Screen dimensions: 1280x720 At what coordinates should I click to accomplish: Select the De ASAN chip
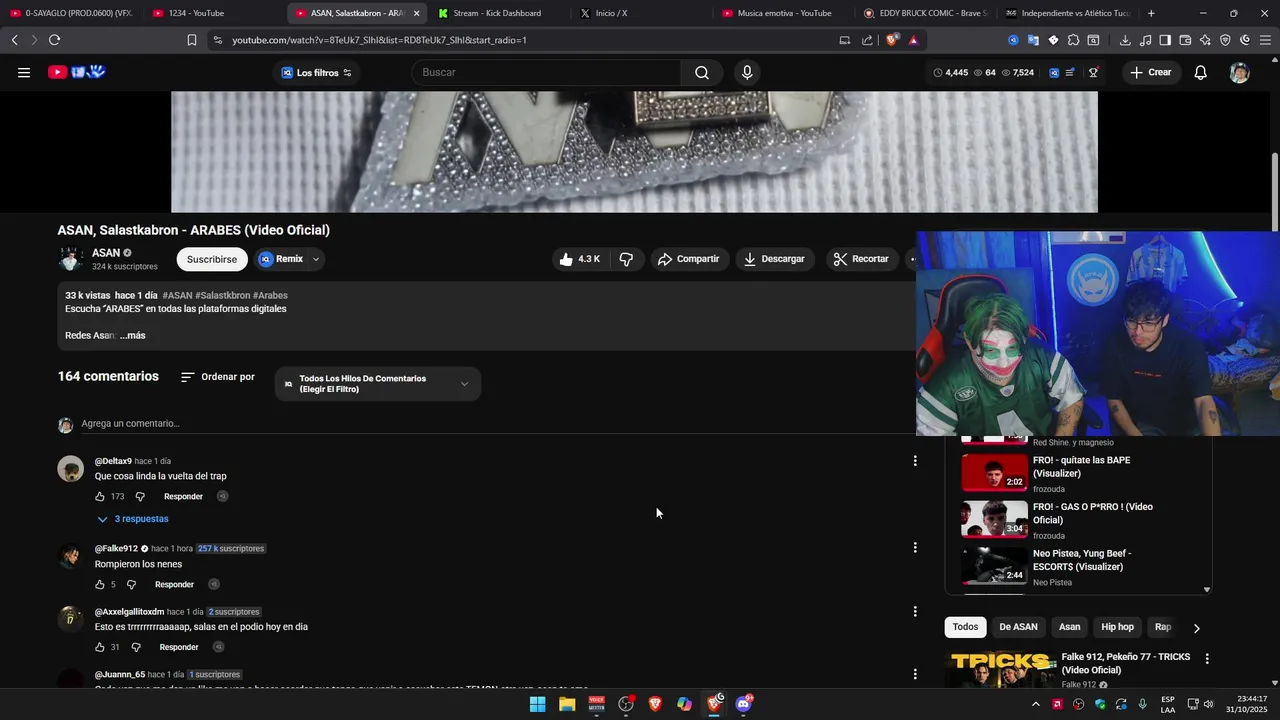point(1018,627)
